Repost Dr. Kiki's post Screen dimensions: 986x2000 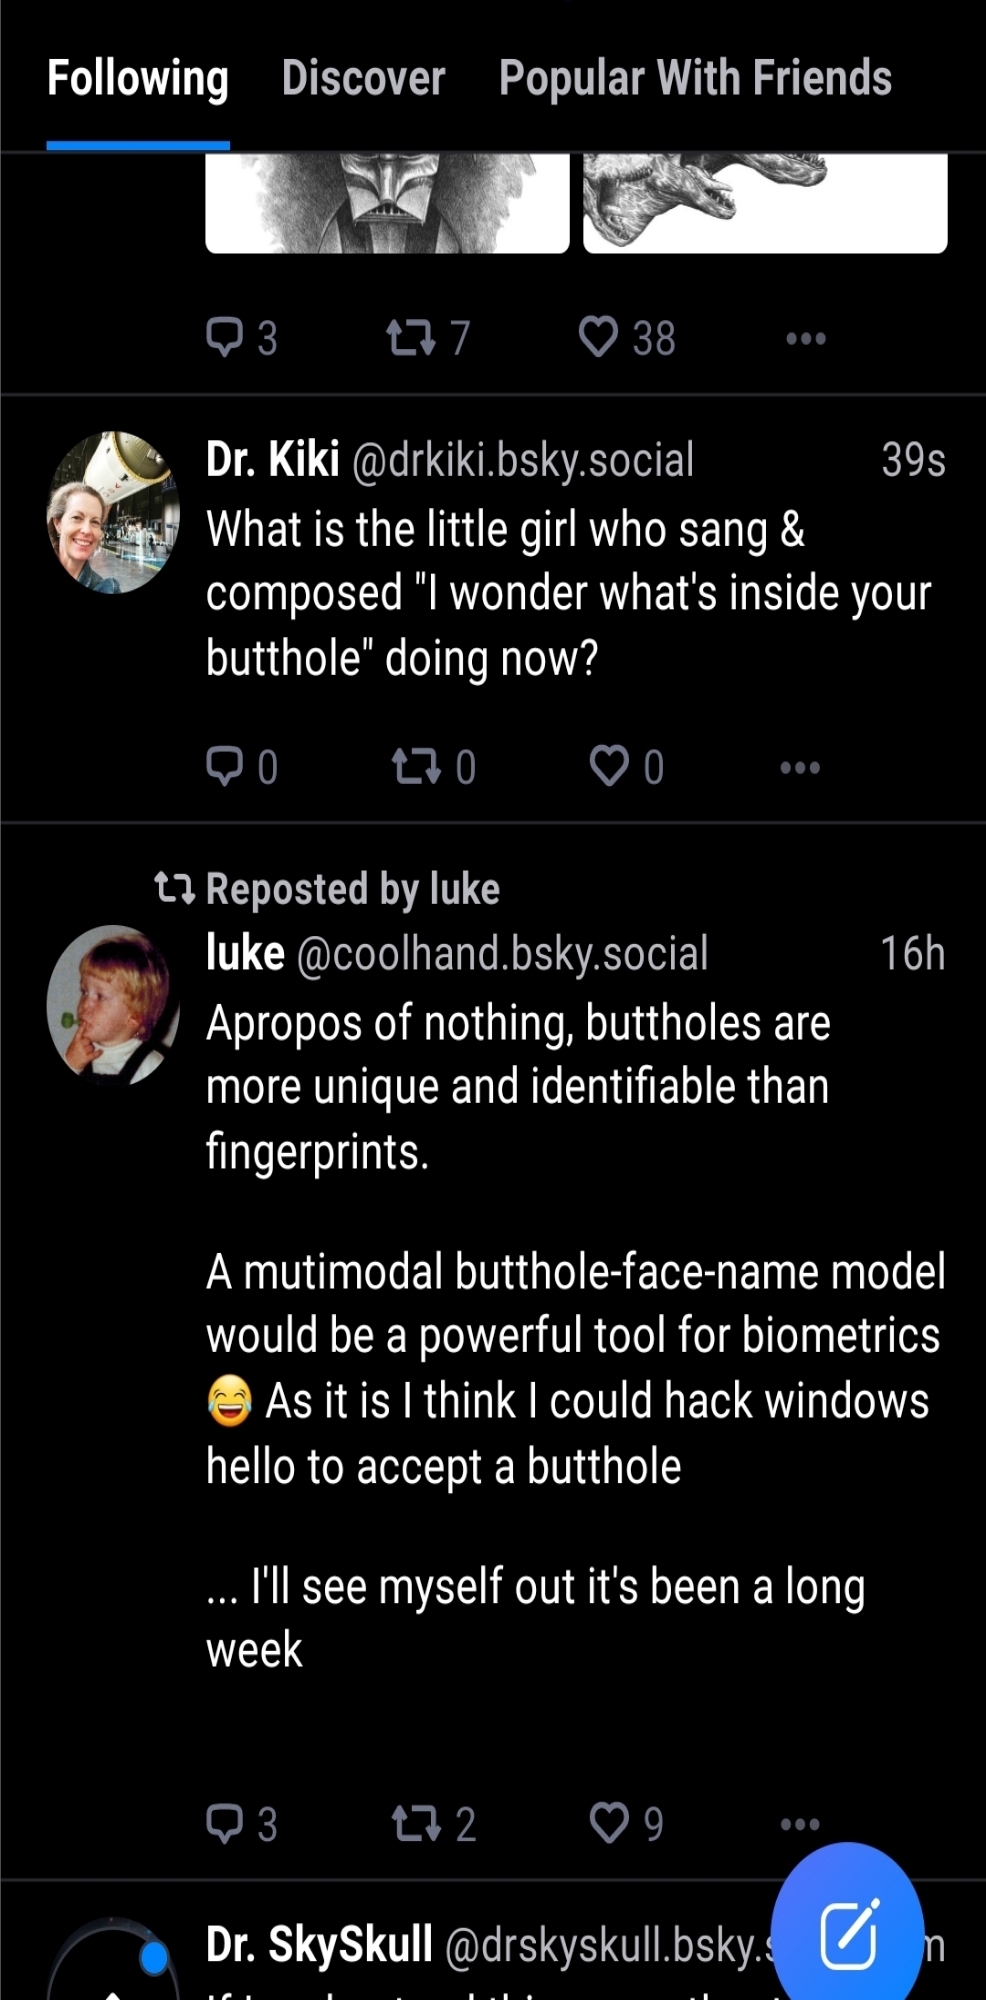point(416,766)
